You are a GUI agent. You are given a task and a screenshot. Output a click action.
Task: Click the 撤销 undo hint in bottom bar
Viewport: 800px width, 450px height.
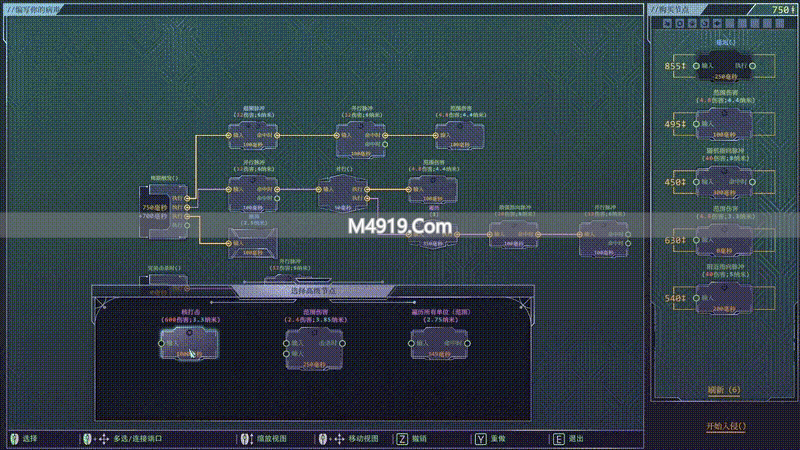point(414,438)
